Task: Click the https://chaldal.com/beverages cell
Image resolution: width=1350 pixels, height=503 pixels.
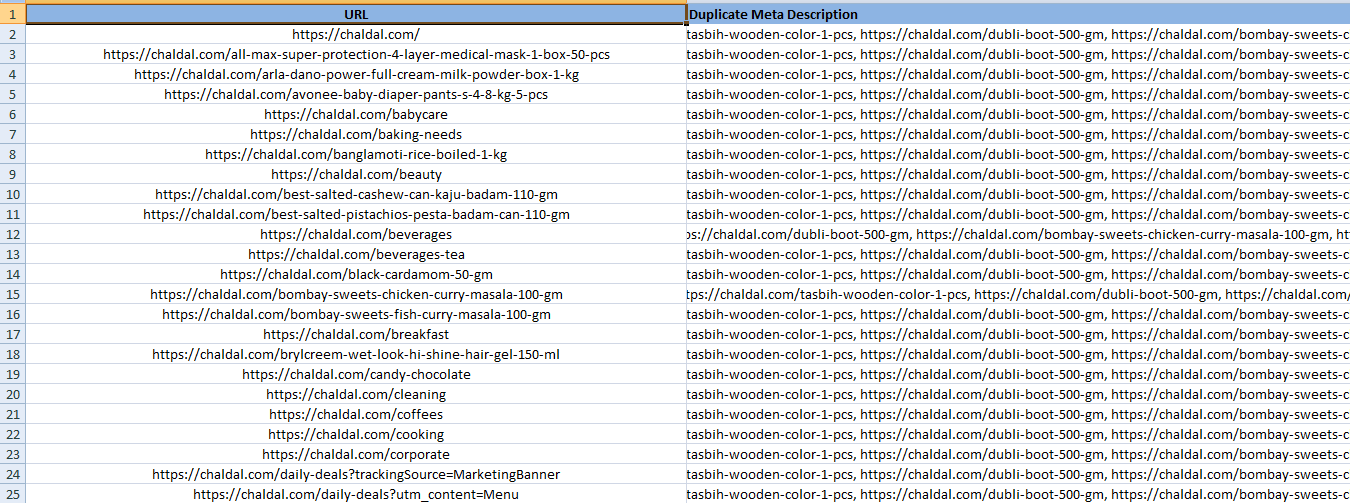Action: 356,234
